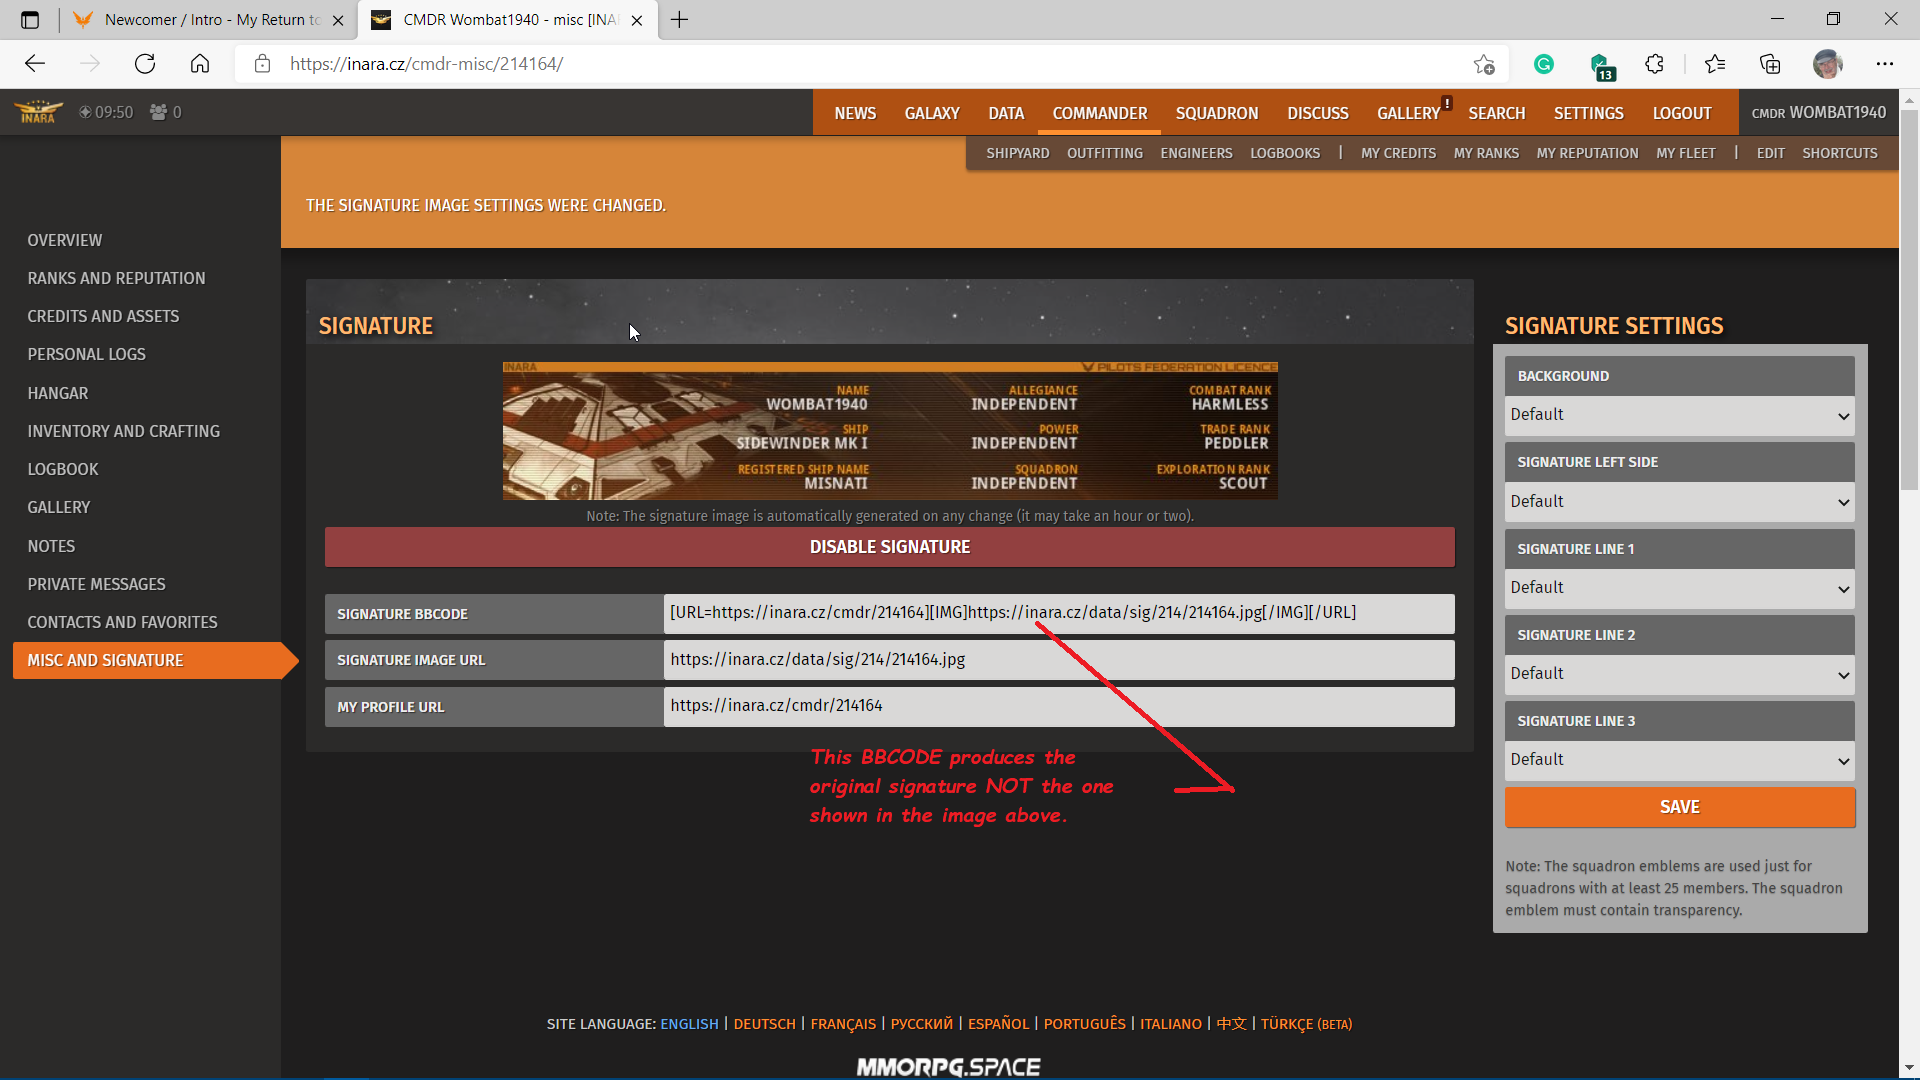Image resolution: width=1920 pixels, height=1080 pixels.
Task: Open PRIVATE MESSAGES in the sidebar
Action: 96,584
